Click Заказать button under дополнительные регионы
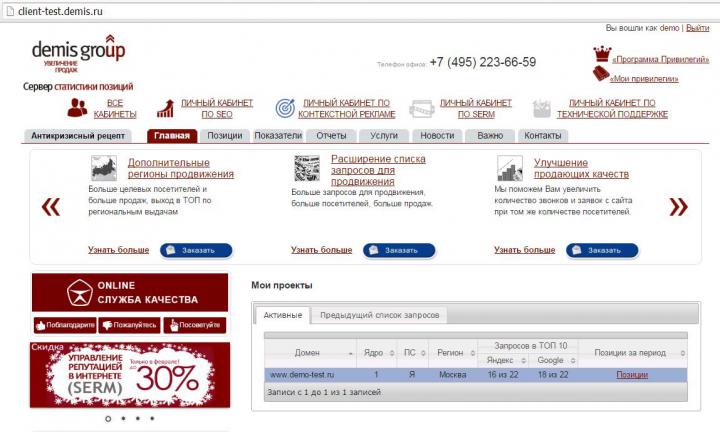This screenshot has height=432, width=720. 196,250
